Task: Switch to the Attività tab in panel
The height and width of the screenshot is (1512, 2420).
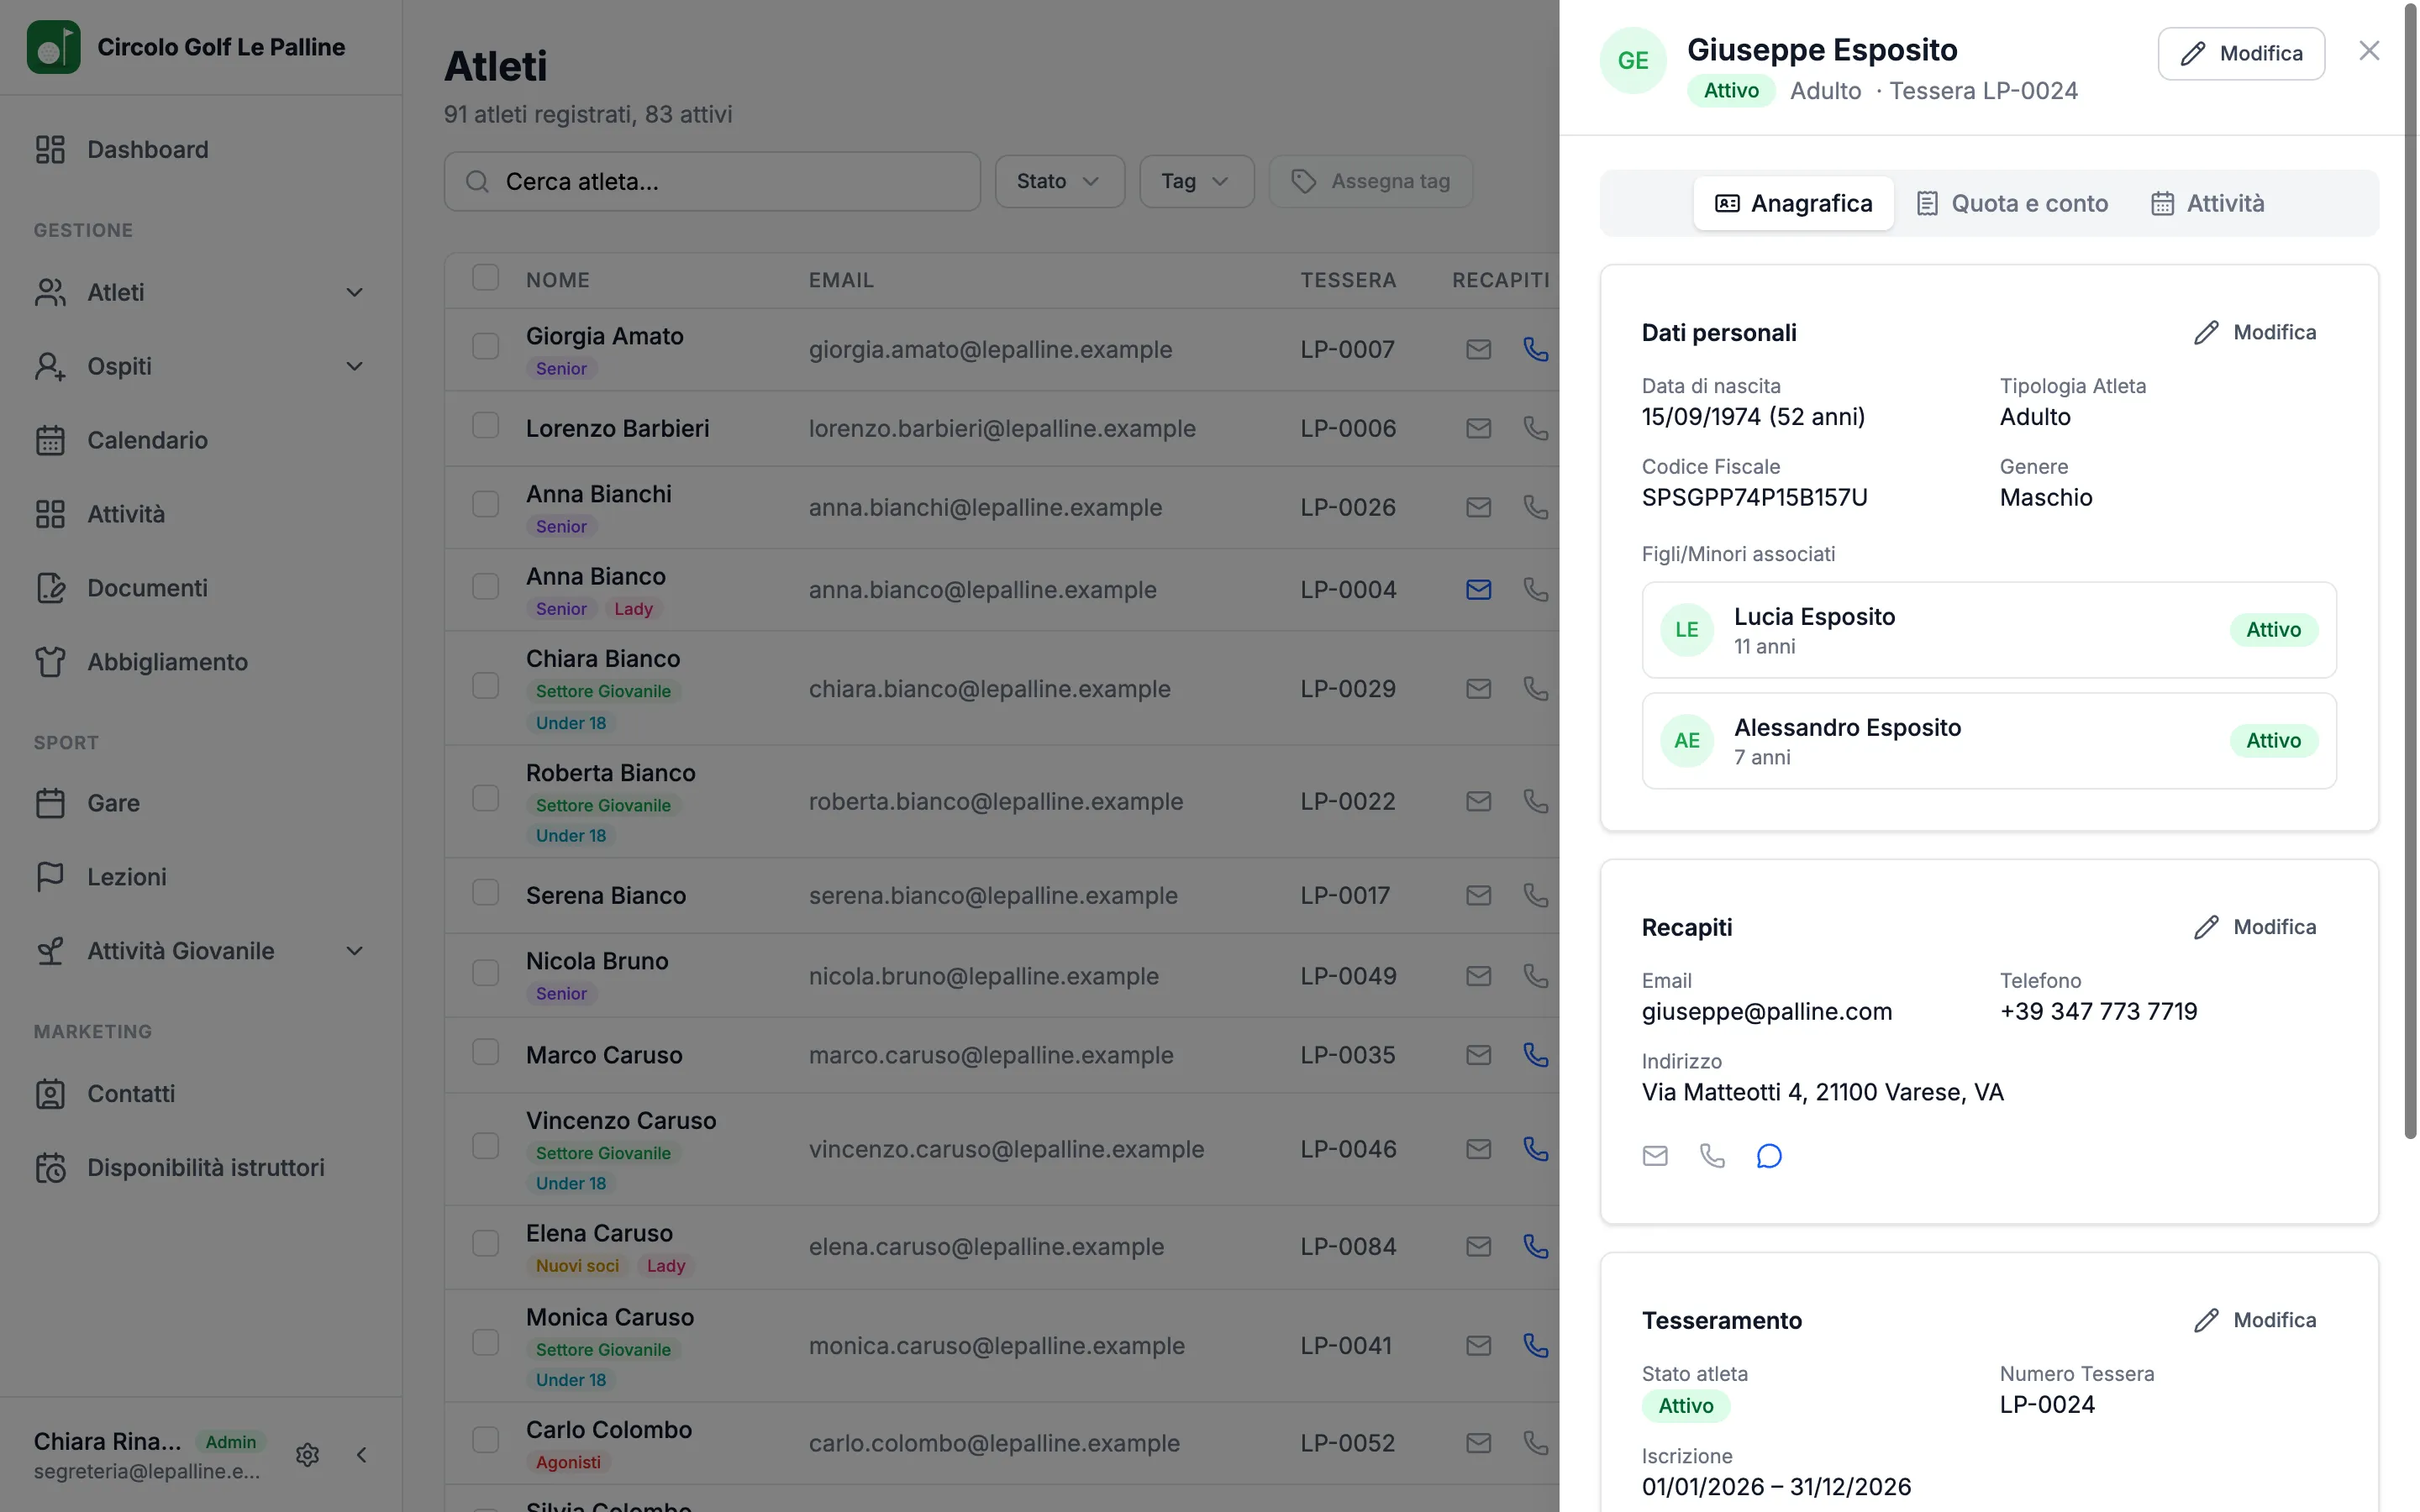Action: click(2208, 204)
